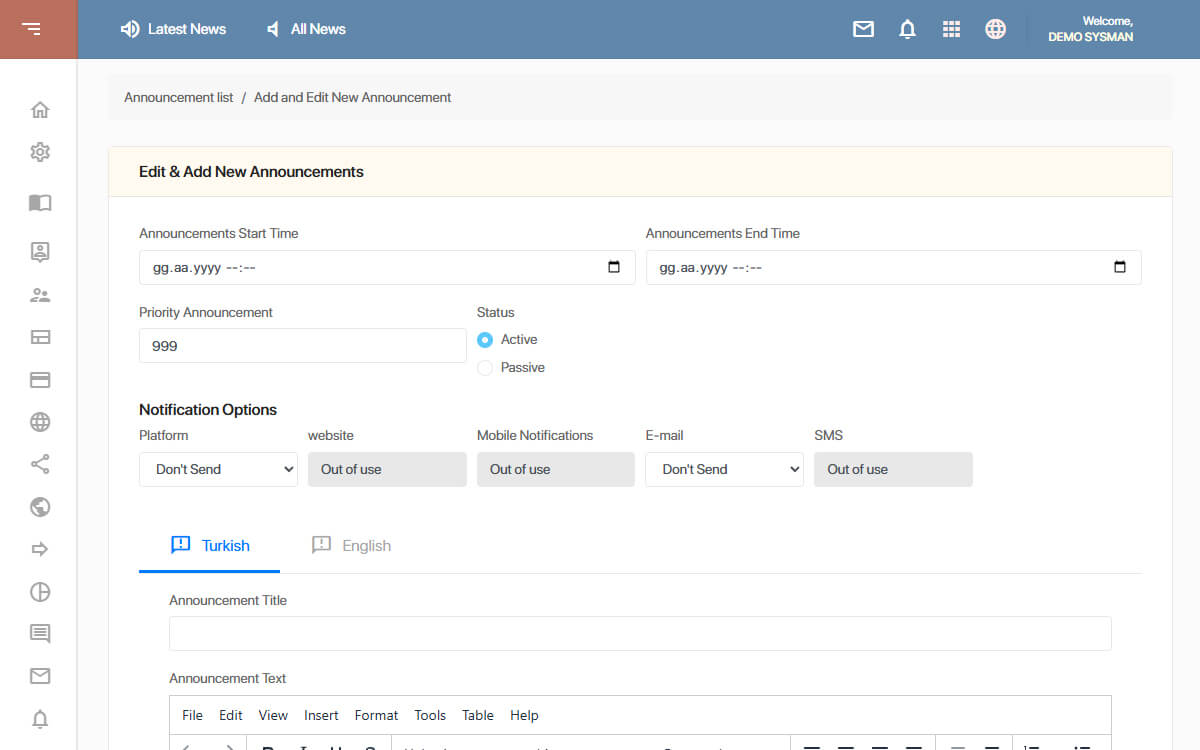This screenshot has width=1200, height=750.
Task: Click the Announcement Title input field
Action: tap(640, 633)
